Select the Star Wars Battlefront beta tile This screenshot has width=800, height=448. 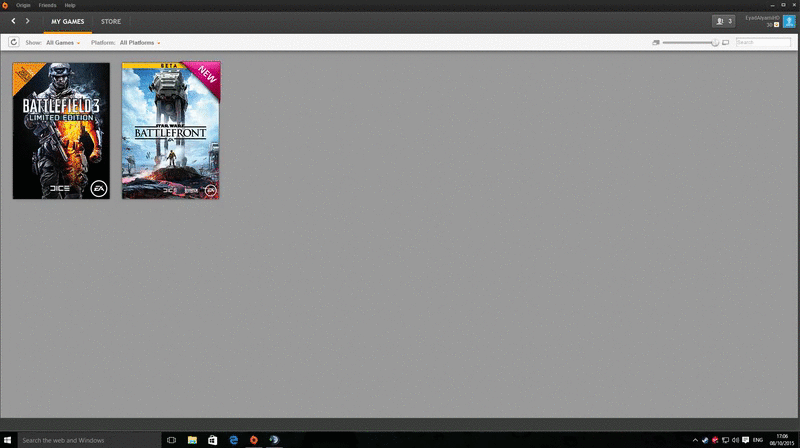pyautogui.click(x=171, y=130)
